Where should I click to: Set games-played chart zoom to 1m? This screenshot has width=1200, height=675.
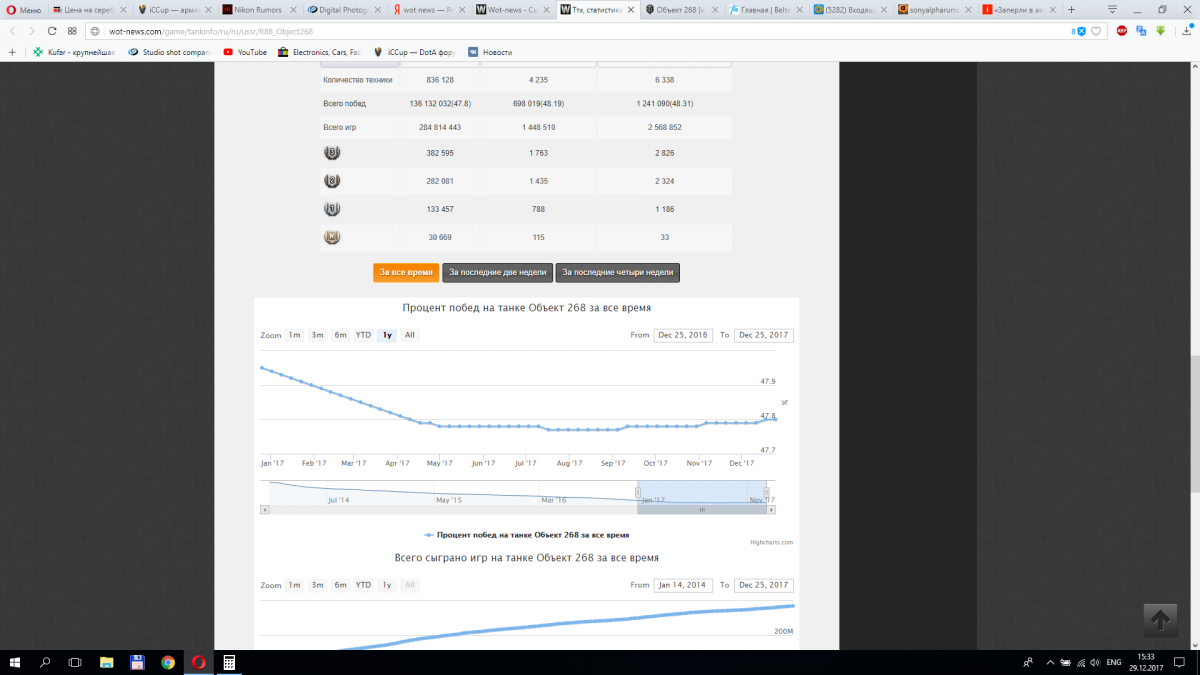pyautogui.click(x=295, y=585)
